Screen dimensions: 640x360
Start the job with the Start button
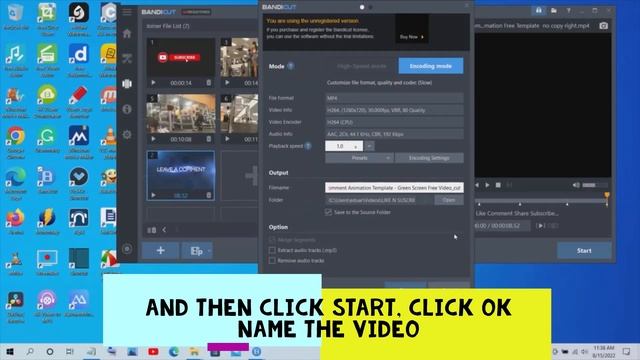pos(584,251)
